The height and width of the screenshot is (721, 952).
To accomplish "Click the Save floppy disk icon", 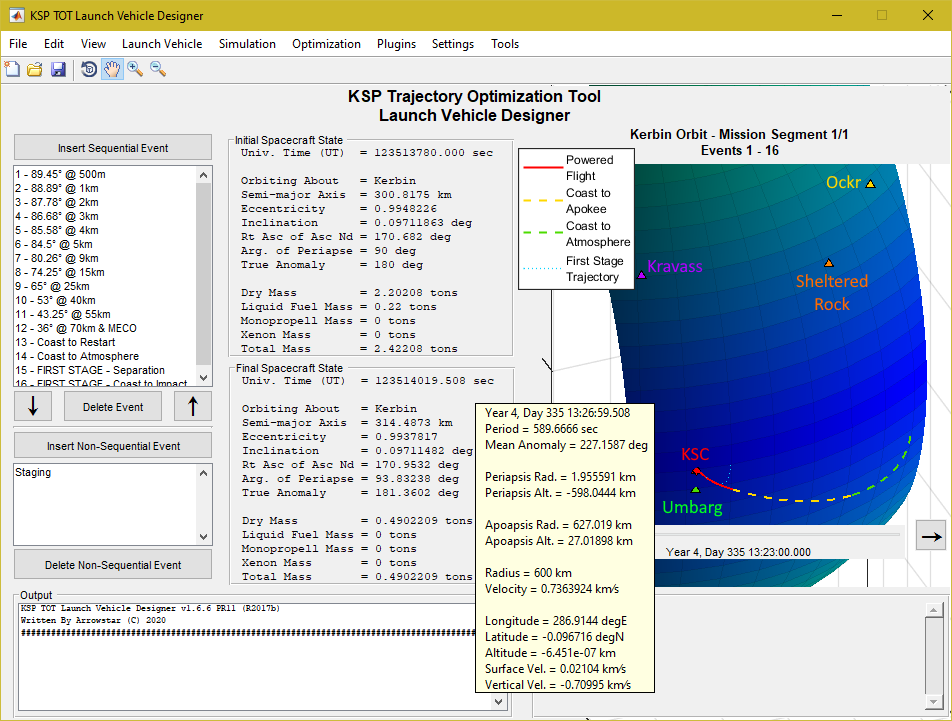I will coord(58,69).
